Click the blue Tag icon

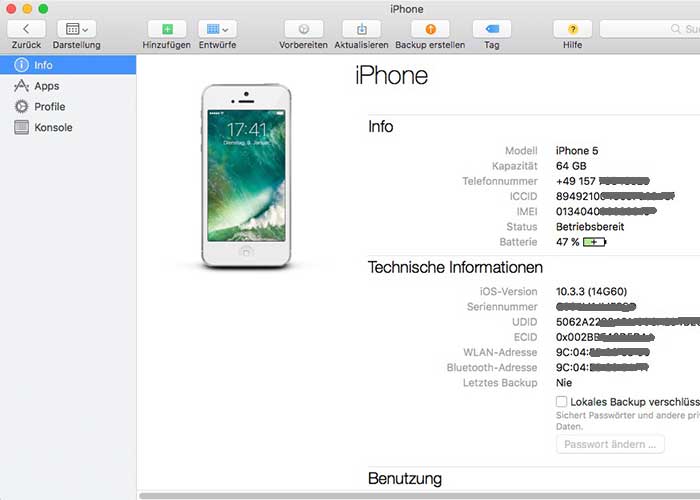tap(492, 29)
